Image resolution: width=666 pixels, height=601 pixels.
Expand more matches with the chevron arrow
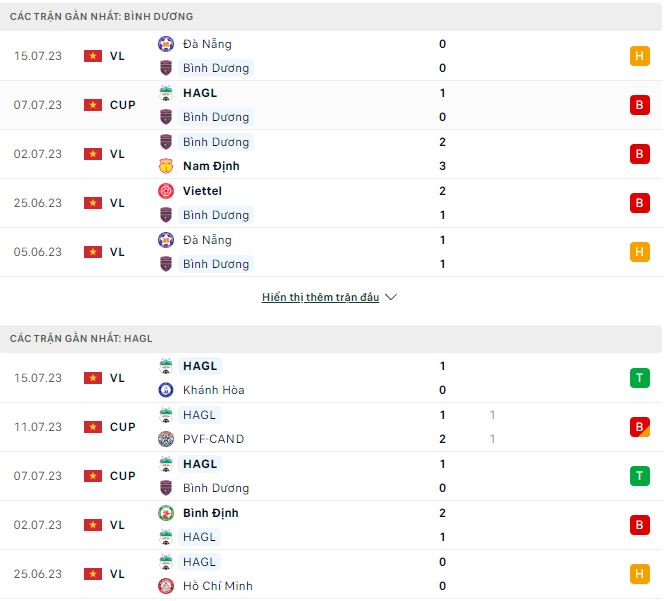coord(391,298)
